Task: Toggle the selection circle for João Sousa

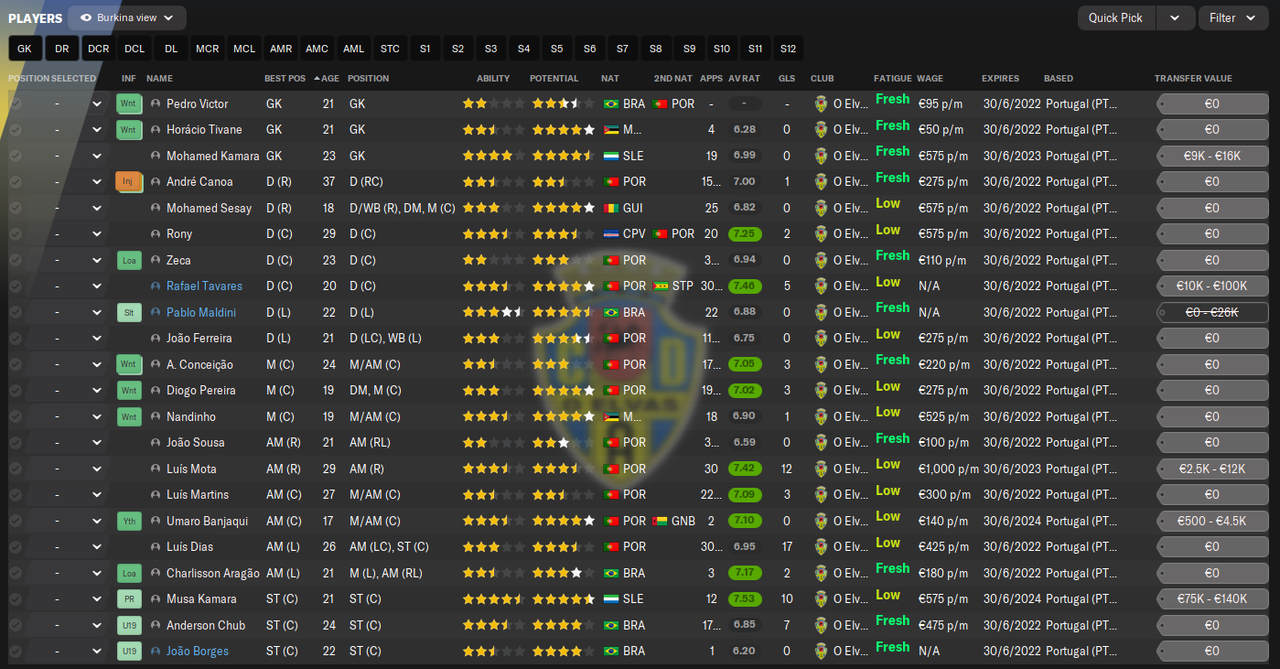Action: (x=15, y=443)
